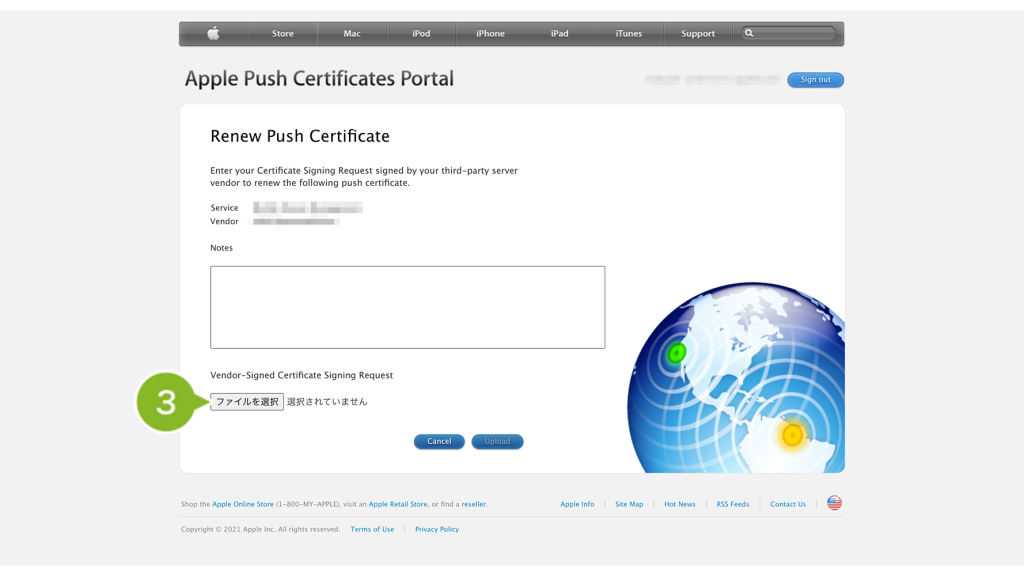1024x576 pixels.
Task: Click into the Notes text area
Action: click(x=407, y=307)
